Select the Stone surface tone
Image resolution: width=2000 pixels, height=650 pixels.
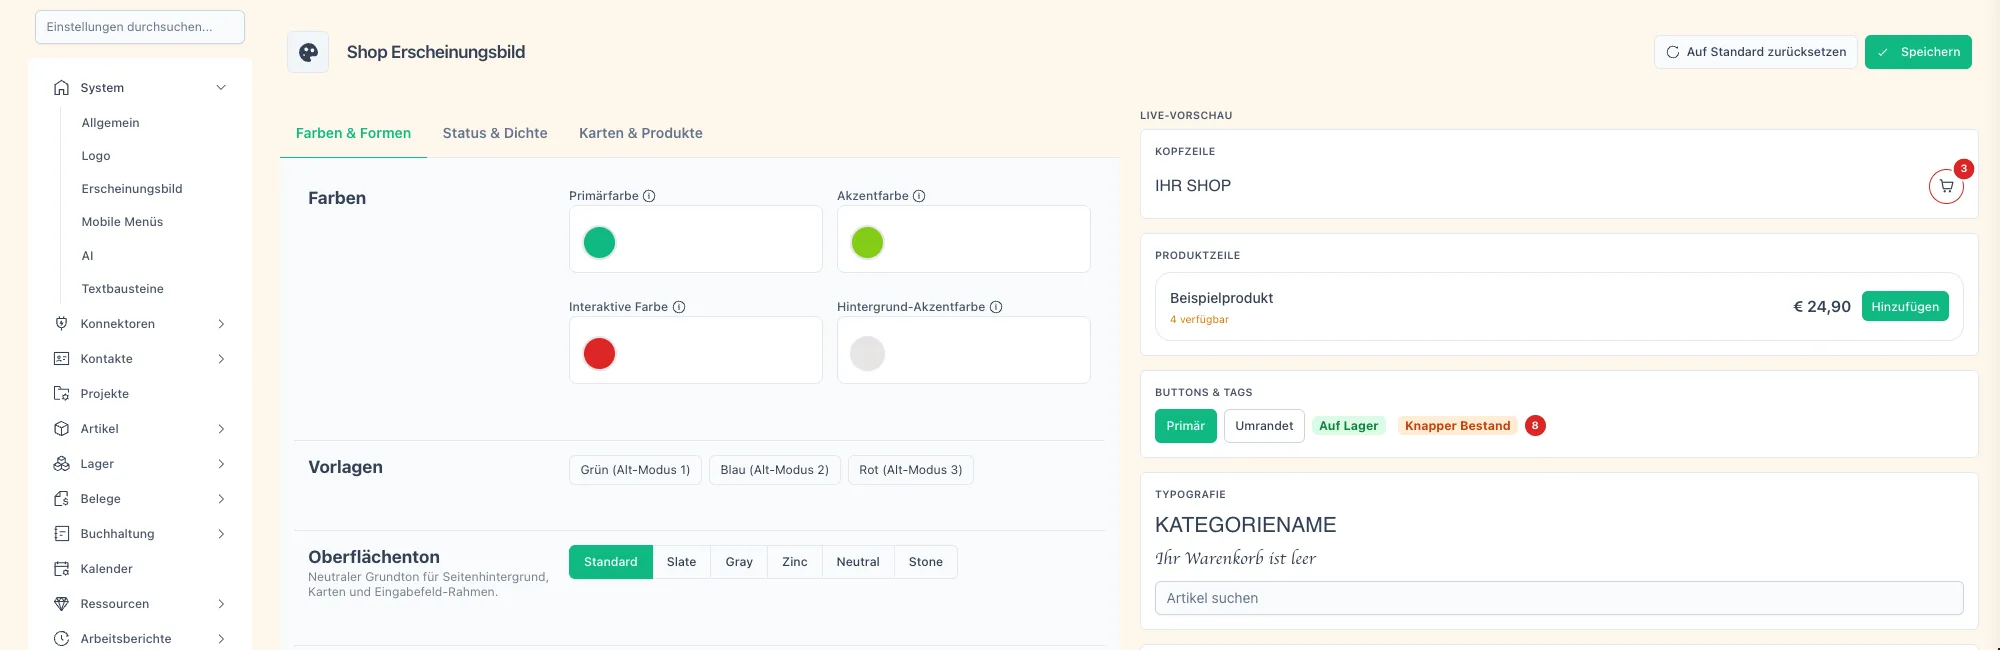[x=926, y=562]
